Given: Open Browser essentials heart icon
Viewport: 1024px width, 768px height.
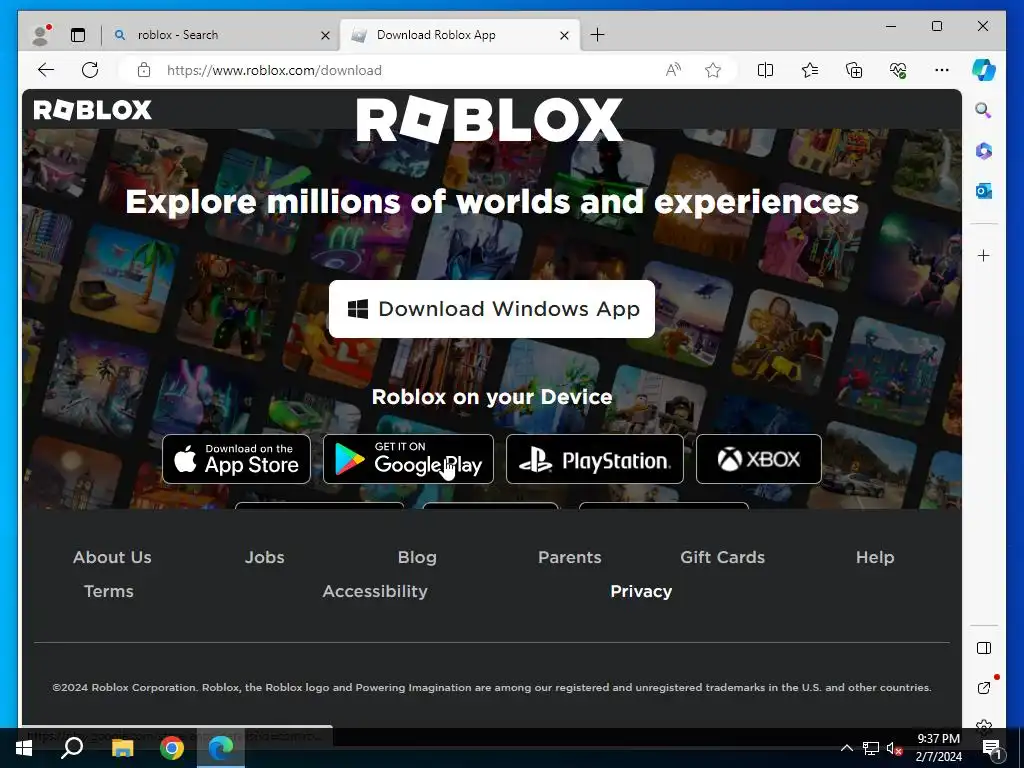Looking at the screenshot, I should (x=898, y=70).
